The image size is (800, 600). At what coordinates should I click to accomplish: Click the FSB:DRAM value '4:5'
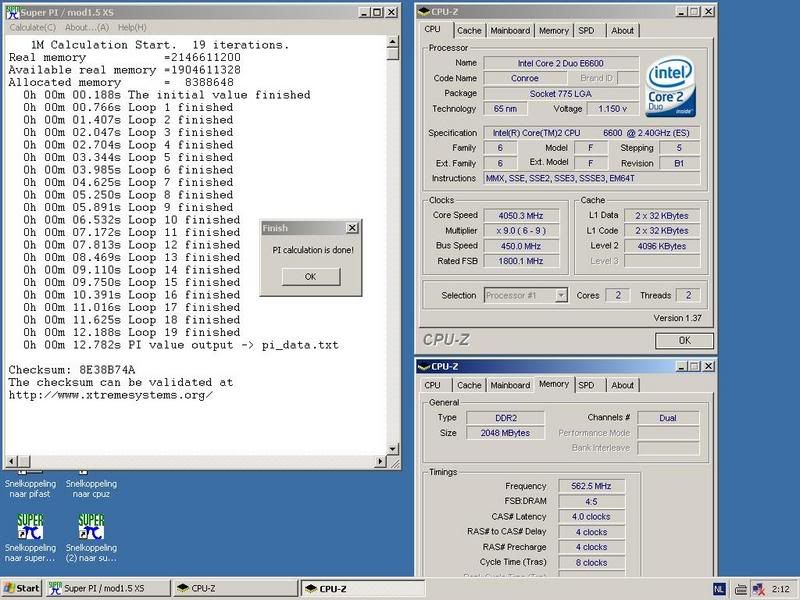click(591, 502)
